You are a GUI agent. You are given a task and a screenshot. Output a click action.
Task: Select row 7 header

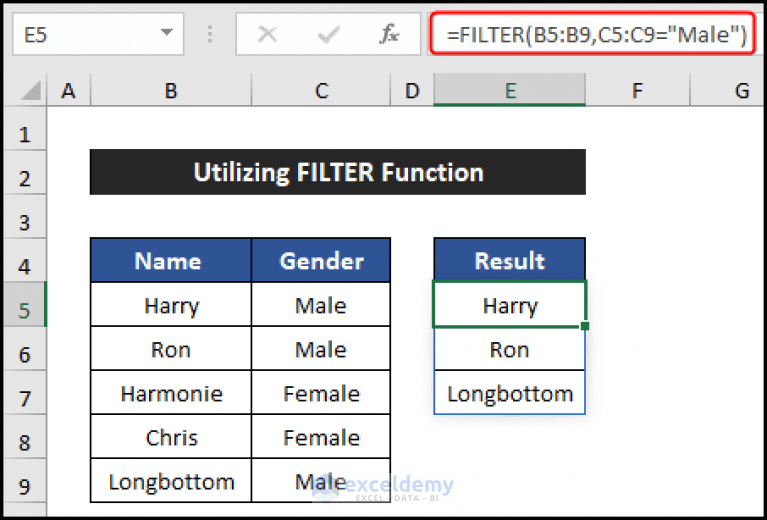coord(25,392)
